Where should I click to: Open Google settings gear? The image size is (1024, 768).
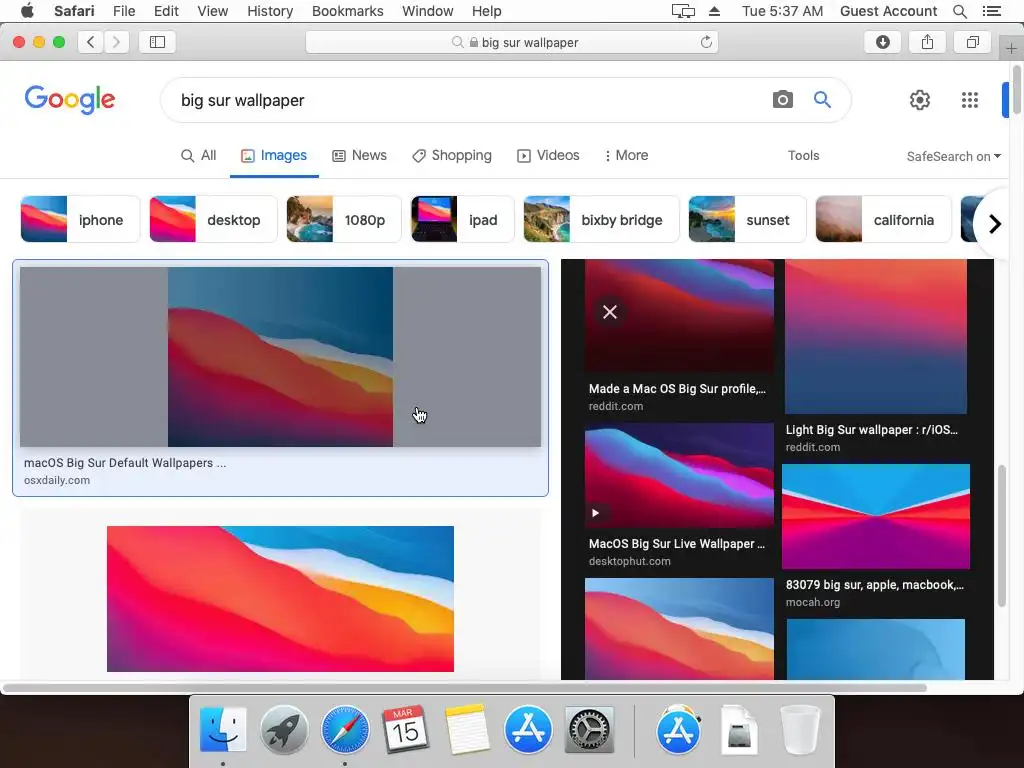click(920, 100)
